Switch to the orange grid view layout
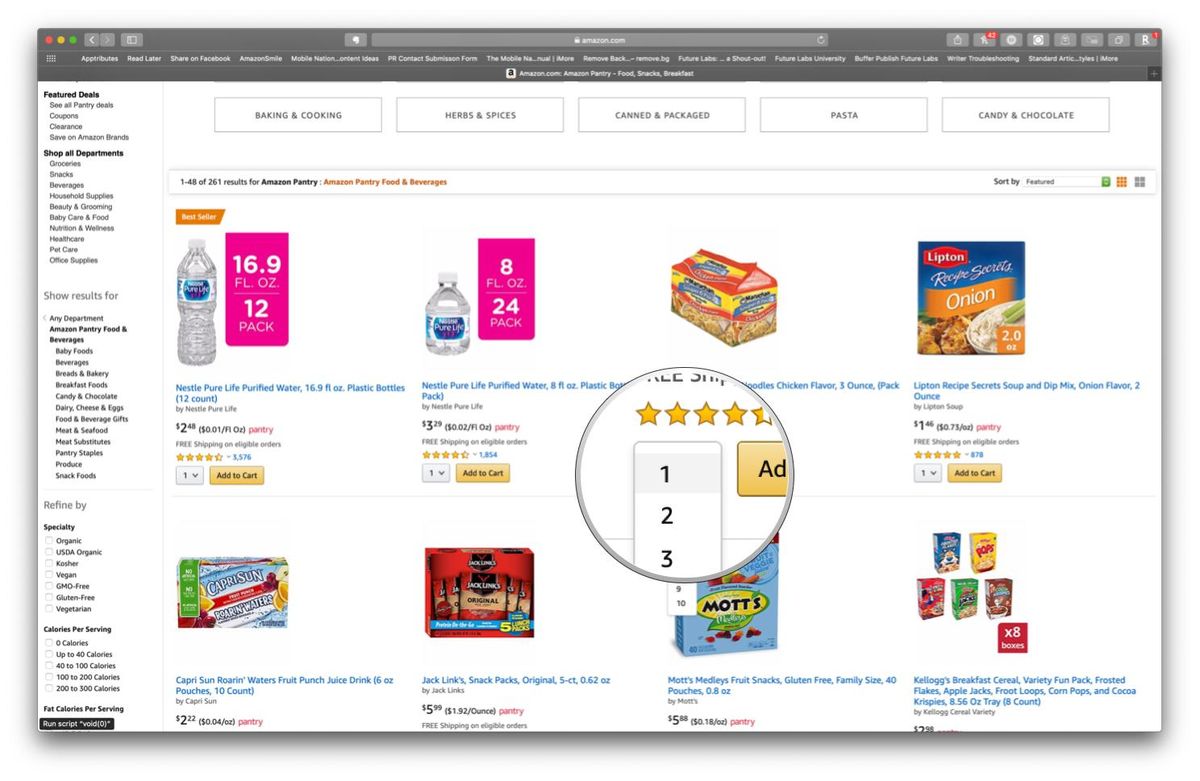Viewport: 1200px width, 781px height. 1121,181
